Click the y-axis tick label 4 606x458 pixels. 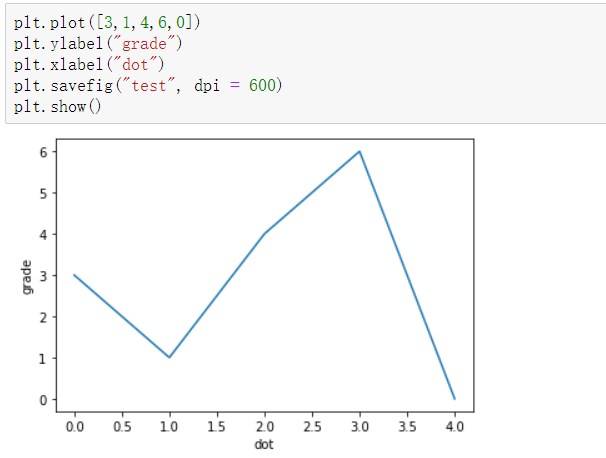(x=43, y=235)
